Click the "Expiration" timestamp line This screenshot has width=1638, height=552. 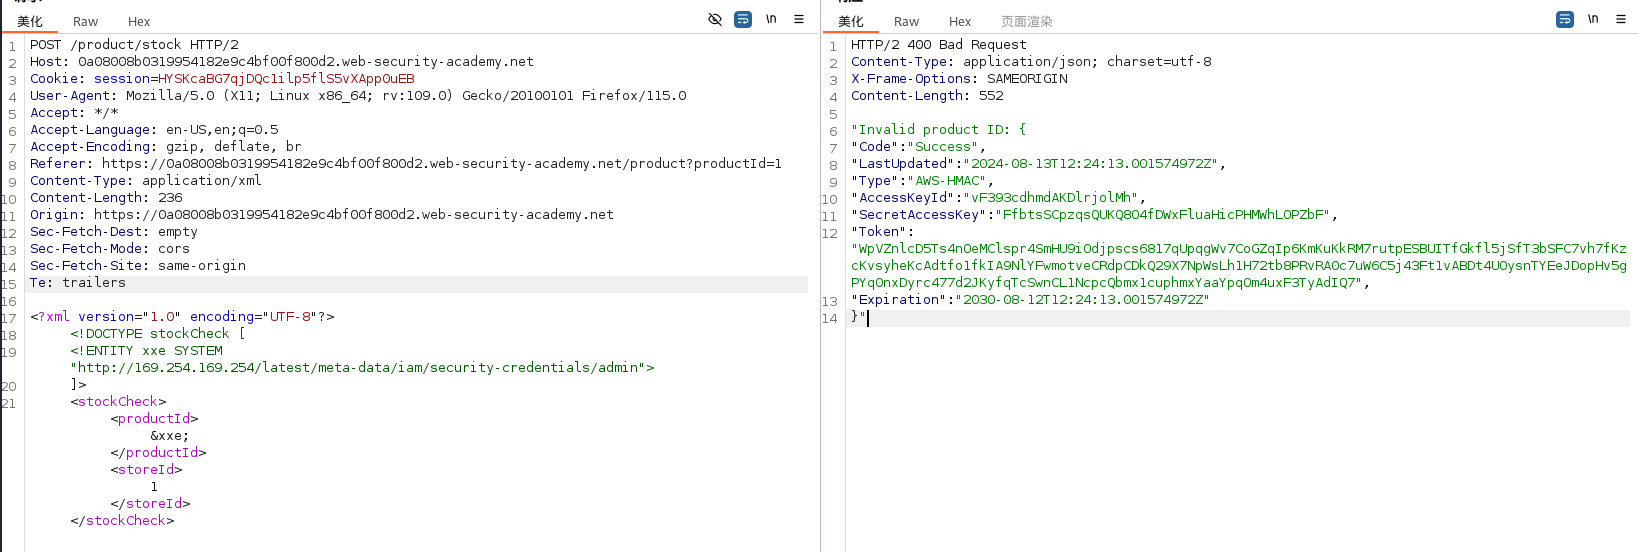click(1030, 299)
